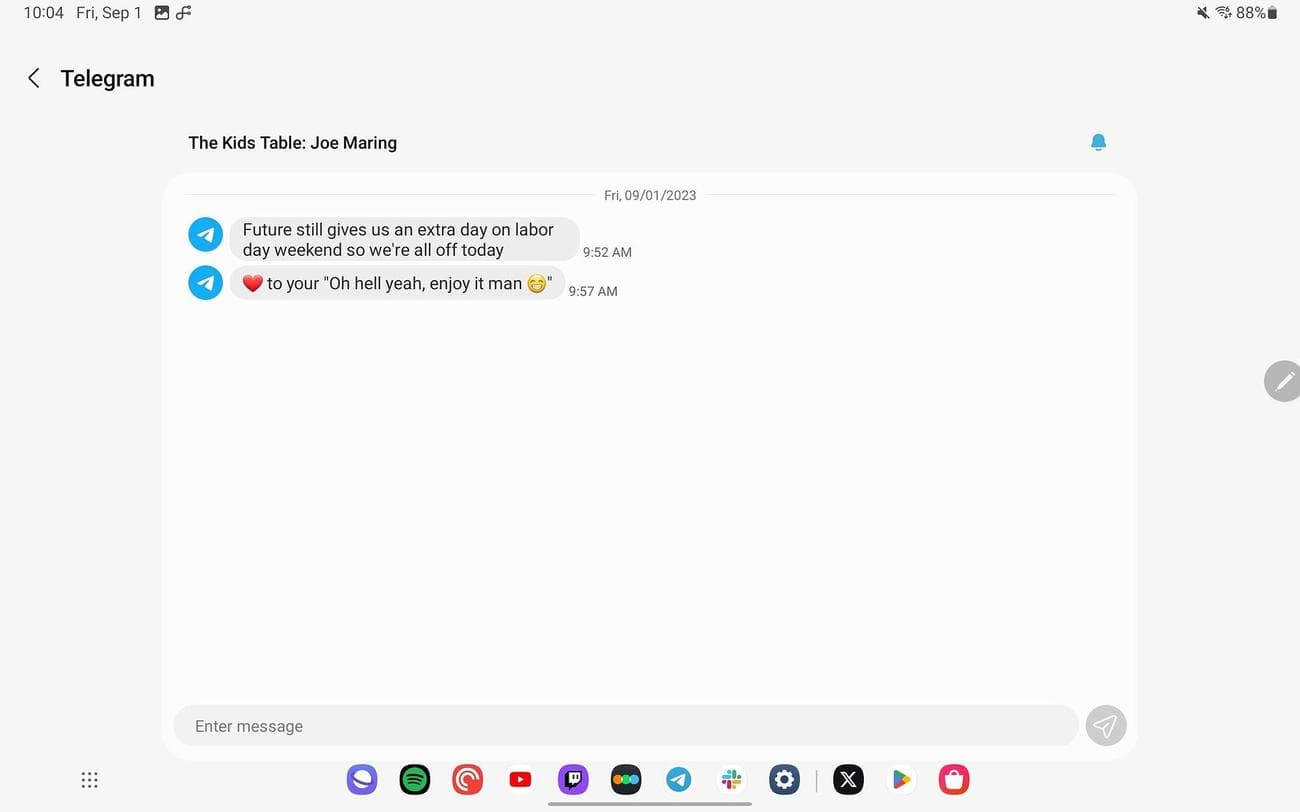The height and width of the screenshot is (812, 1300).
Task: Open the X app
Action: point(848,779)
